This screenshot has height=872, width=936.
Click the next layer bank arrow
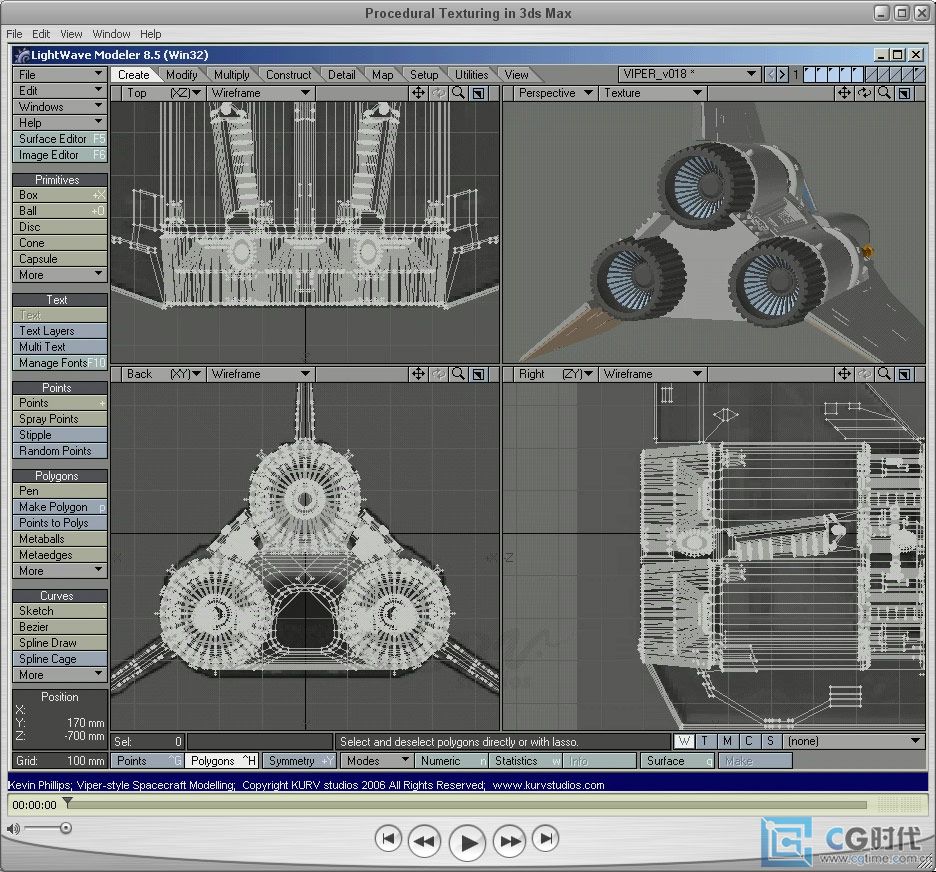pyautogui.click(x=781, y=74)
